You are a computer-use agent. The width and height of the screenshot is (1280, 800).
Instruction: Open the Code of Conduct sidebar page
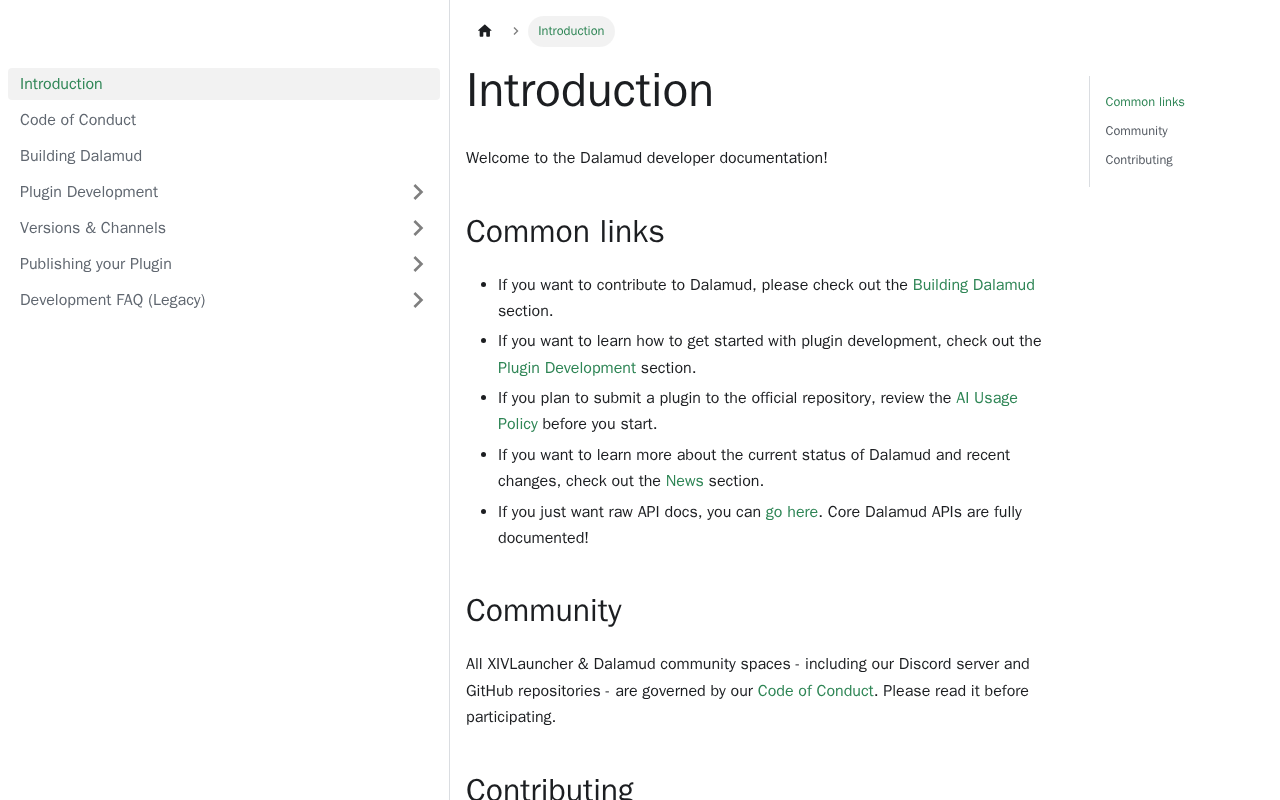[78, 120]
